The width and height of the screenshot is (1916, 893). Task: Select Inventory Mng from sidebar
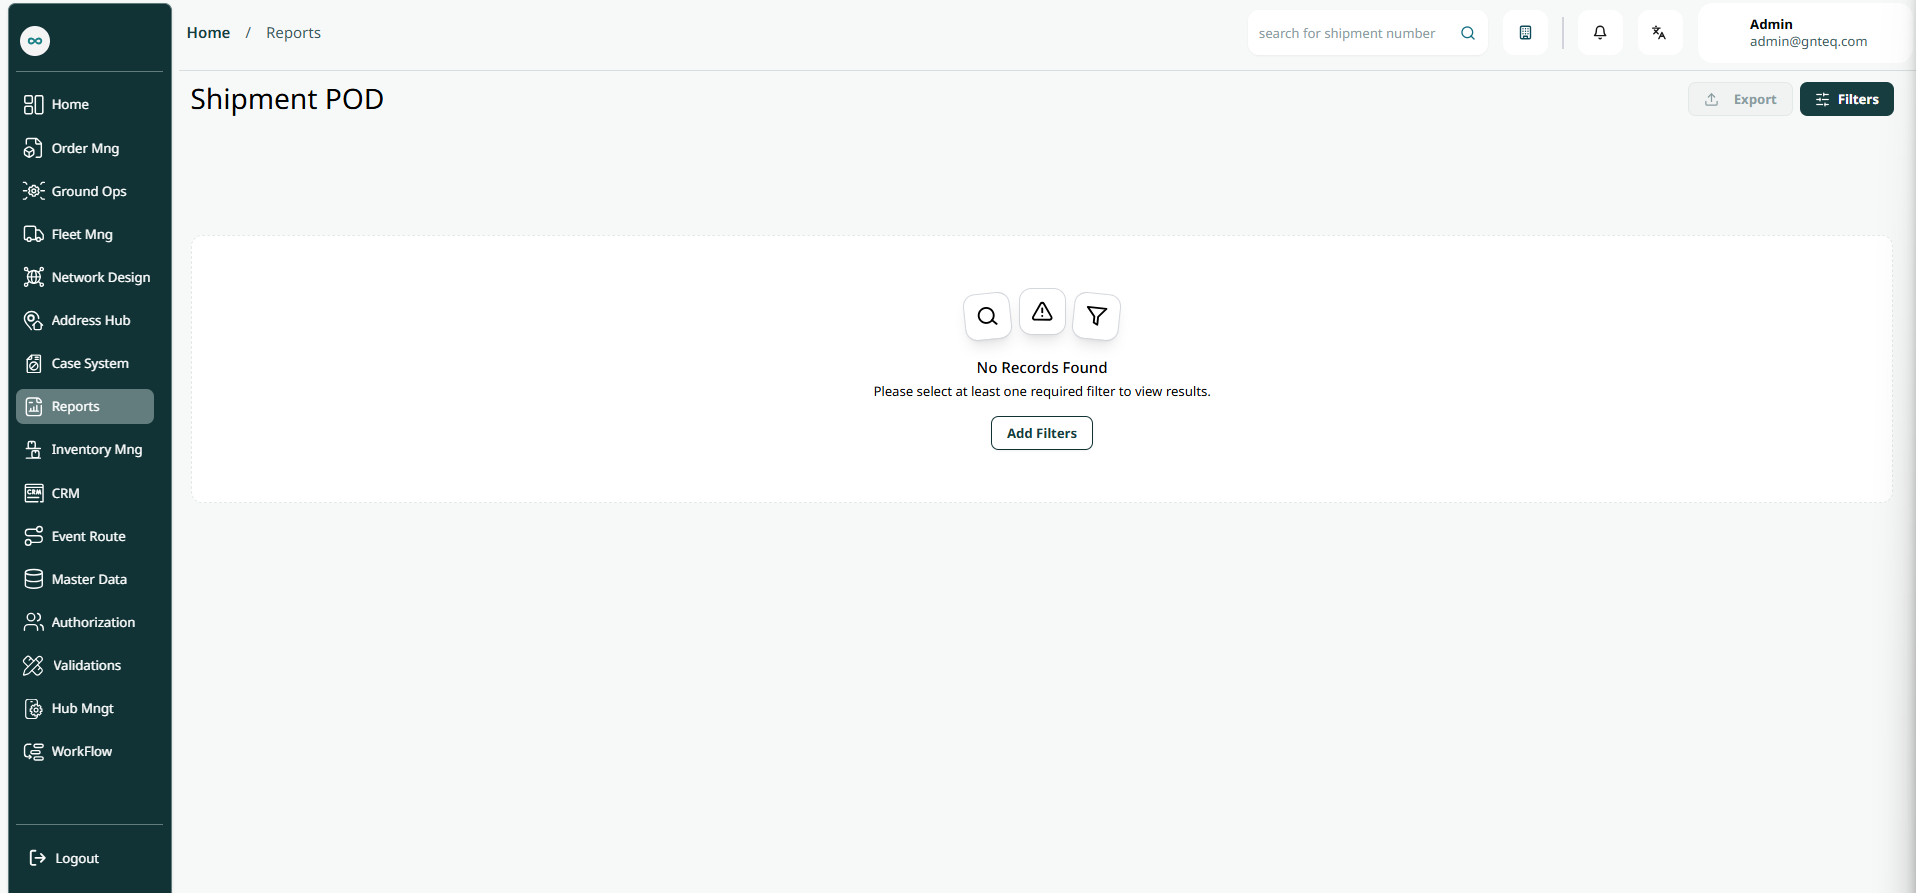point(96,450)
